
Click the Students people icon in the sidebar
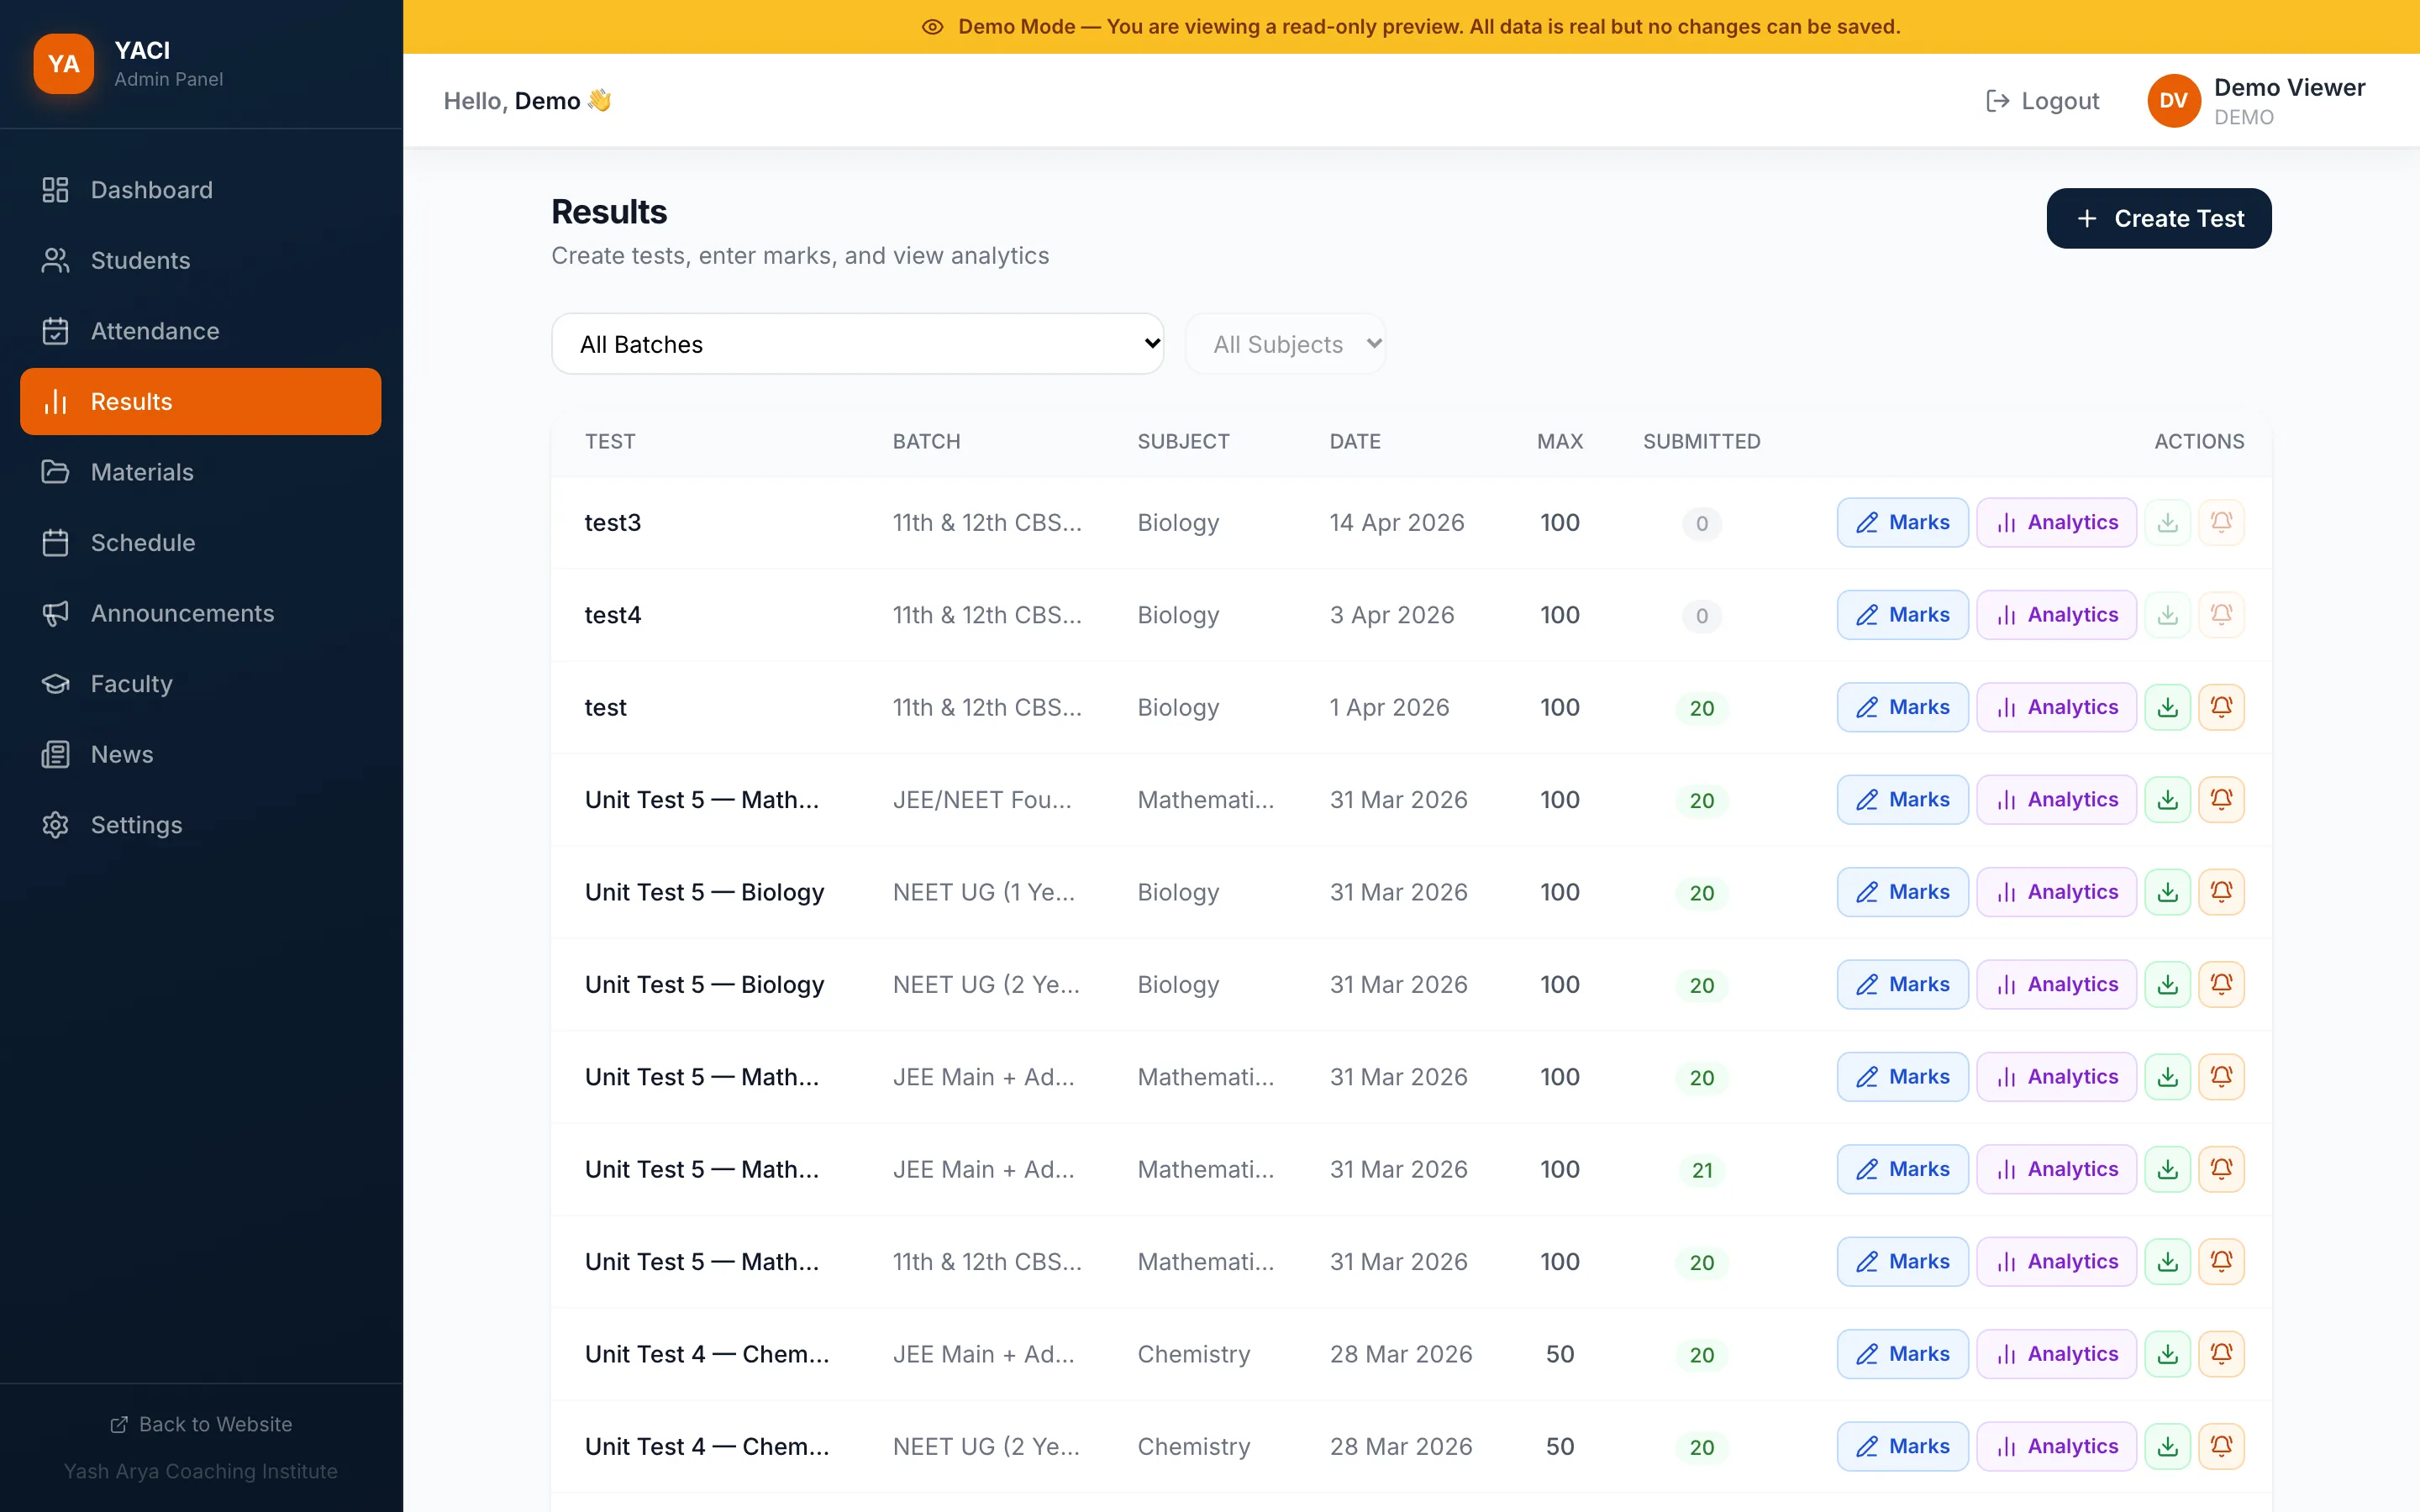pos(56,260)
